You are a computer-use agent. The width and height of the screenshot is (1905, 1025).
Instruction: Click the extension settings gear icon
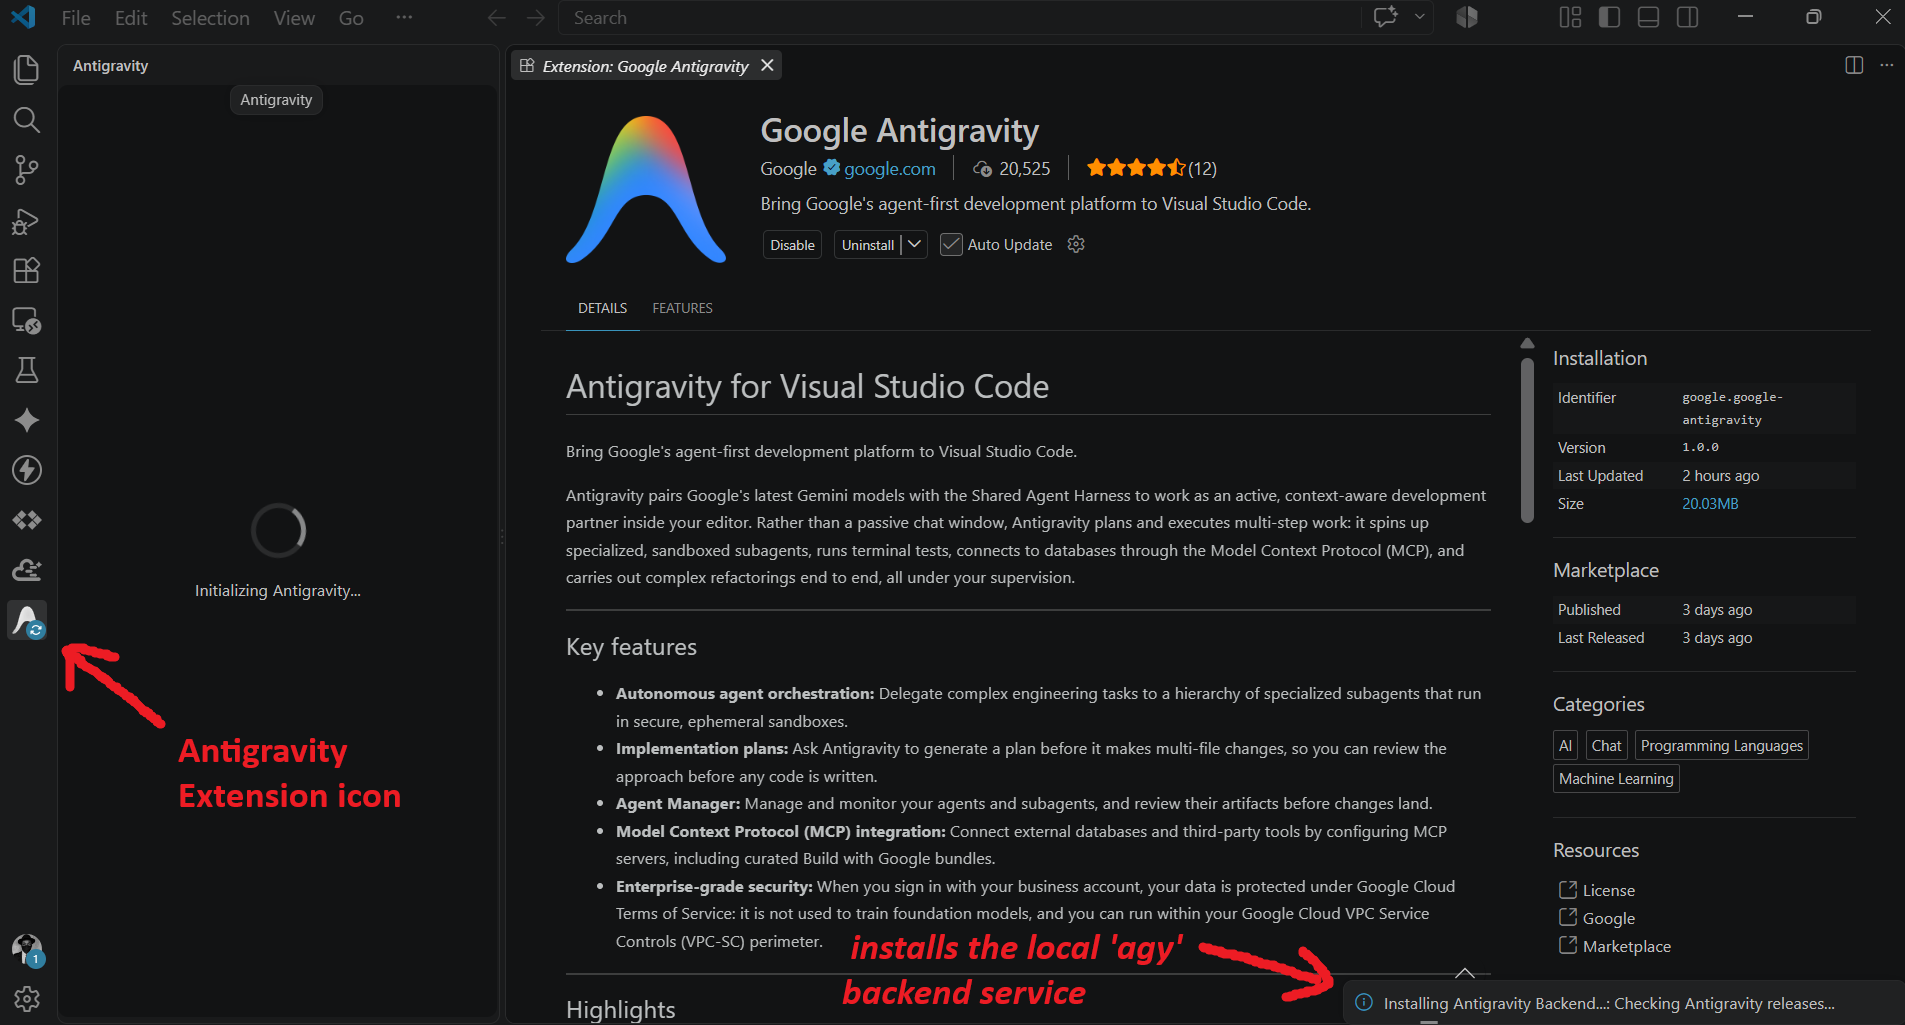click(x=1076, y=244)
